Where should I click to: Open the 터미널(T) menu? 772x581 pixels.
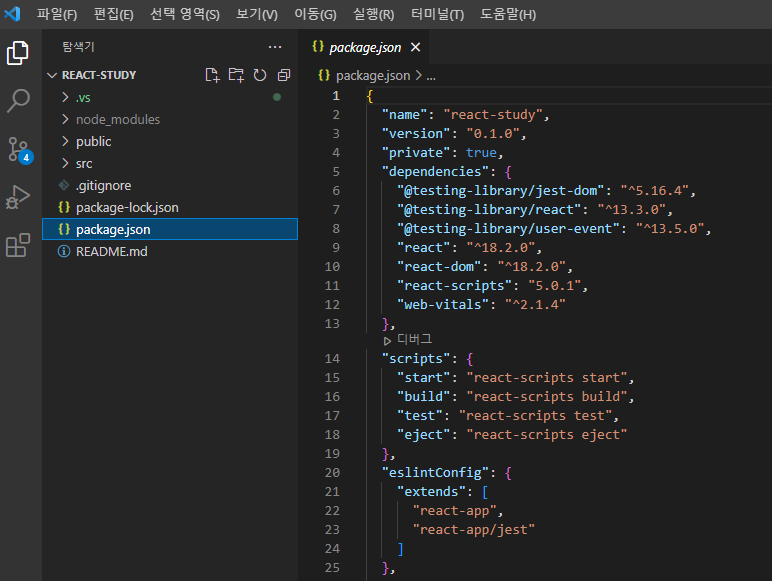point(438,14)
